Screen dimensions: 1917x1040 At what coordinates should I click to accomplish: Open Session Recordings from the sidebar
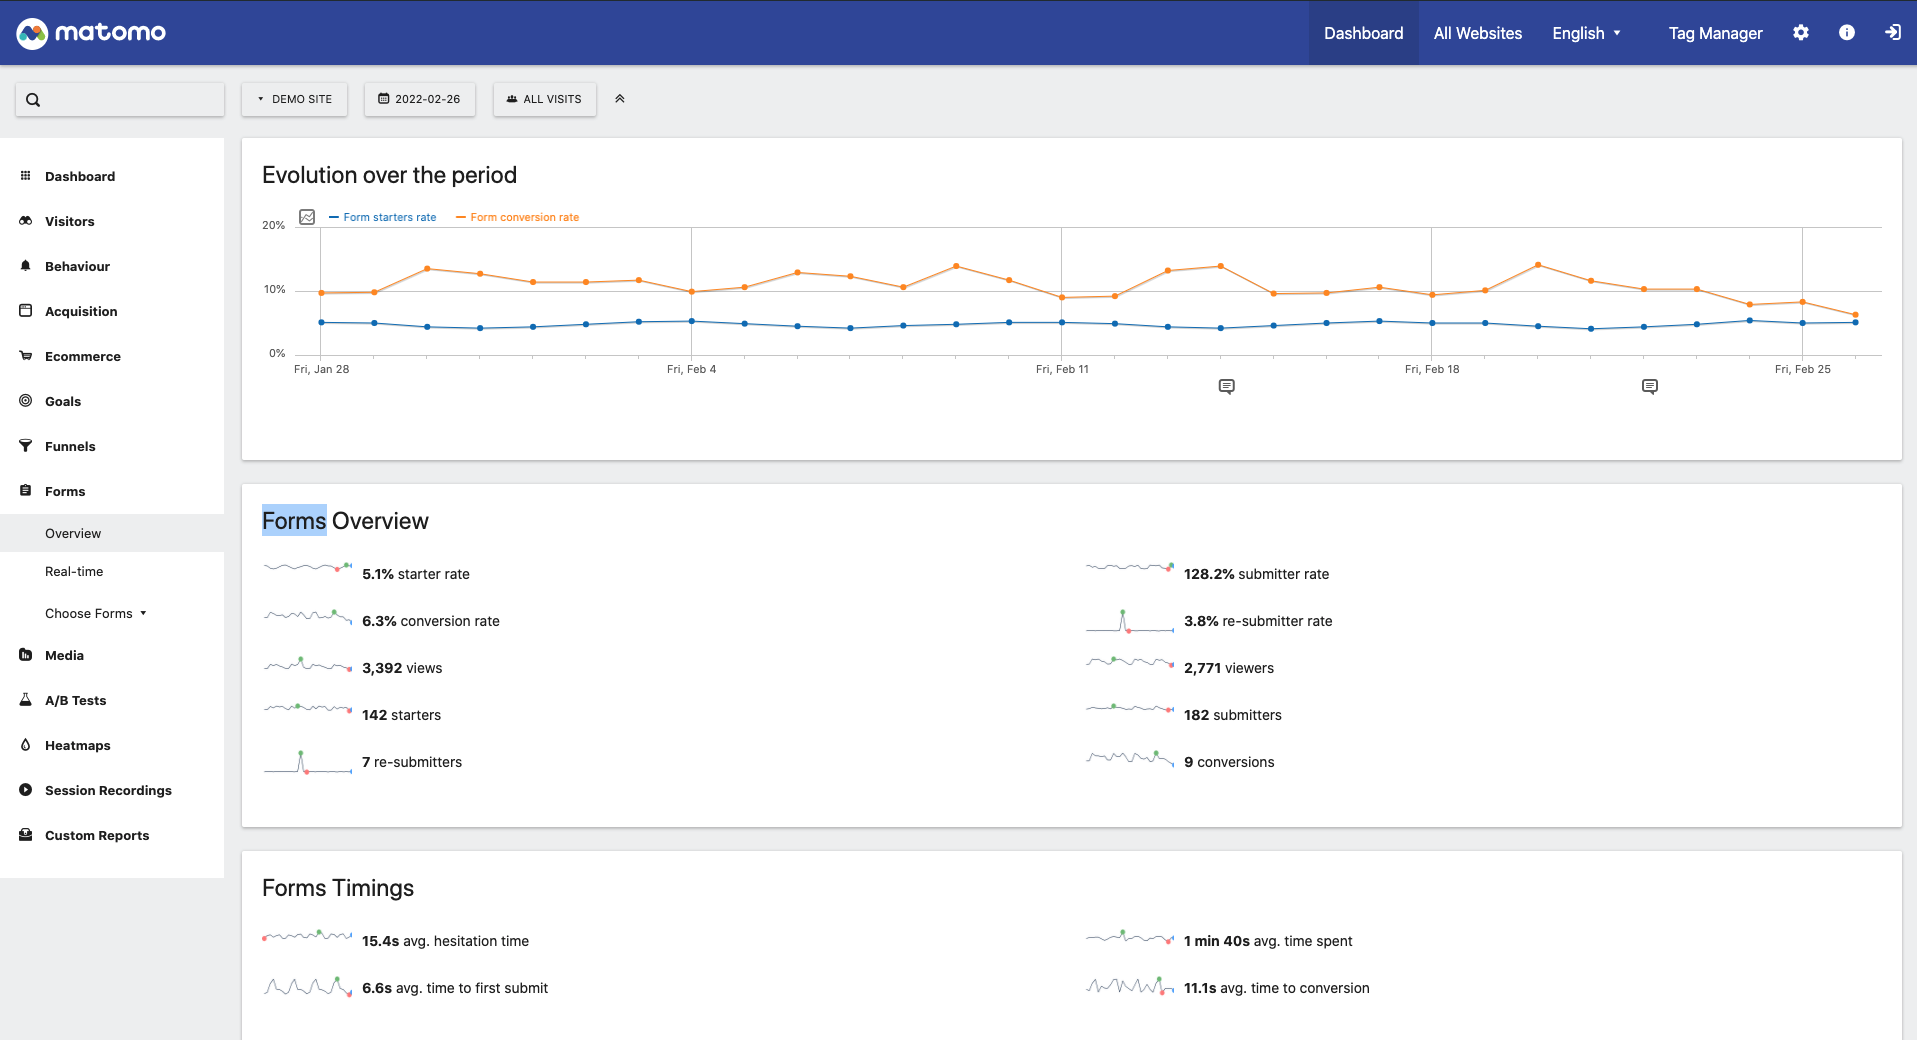tap(108, 790)
